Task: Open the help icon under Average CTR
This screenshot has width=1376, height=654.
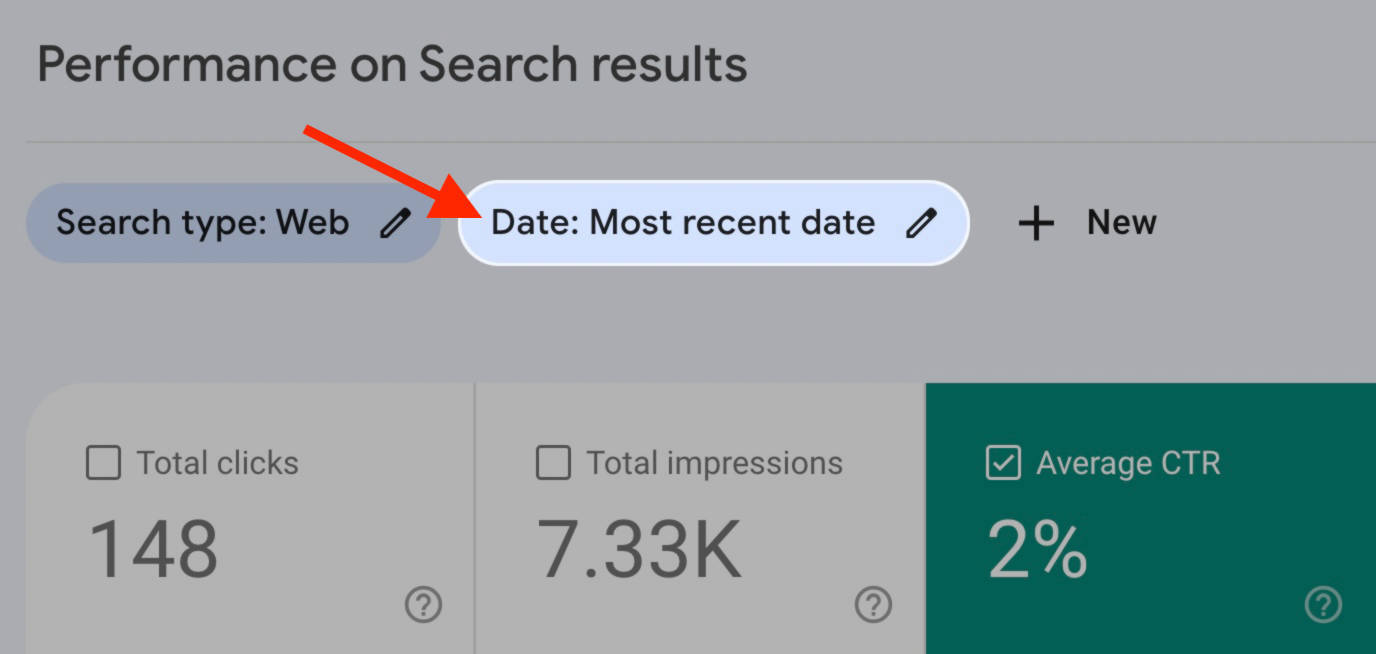Action: click(1322, 605)
